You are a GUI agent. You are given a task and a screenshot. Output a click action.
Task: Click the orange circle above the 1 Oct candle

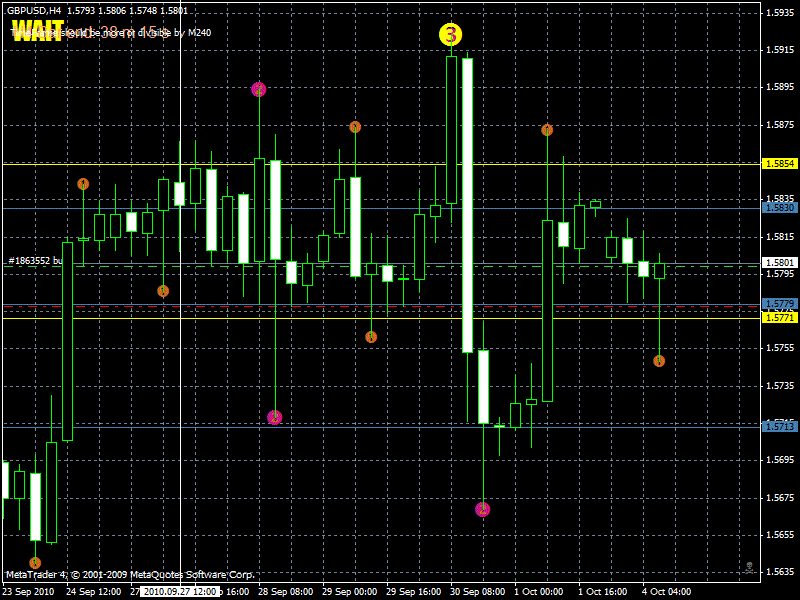pos(546,129)
